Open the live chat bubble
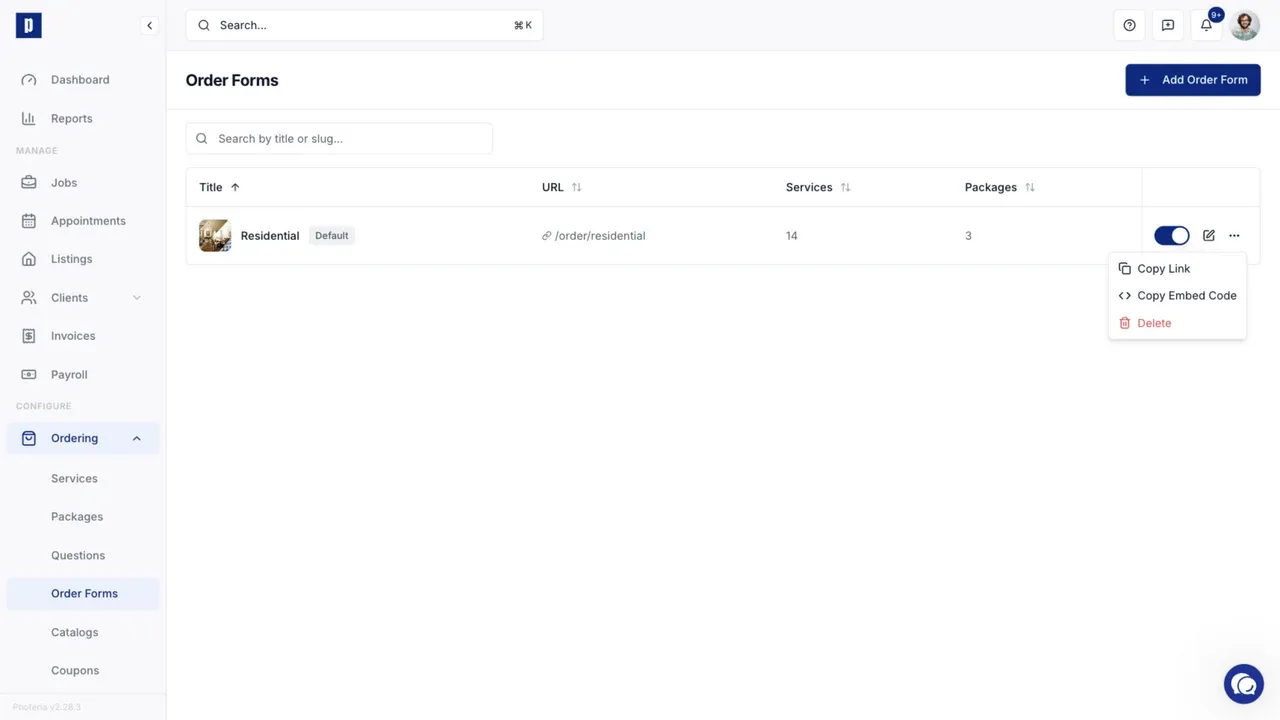Screen dimensions: 1280x720 1244,684
